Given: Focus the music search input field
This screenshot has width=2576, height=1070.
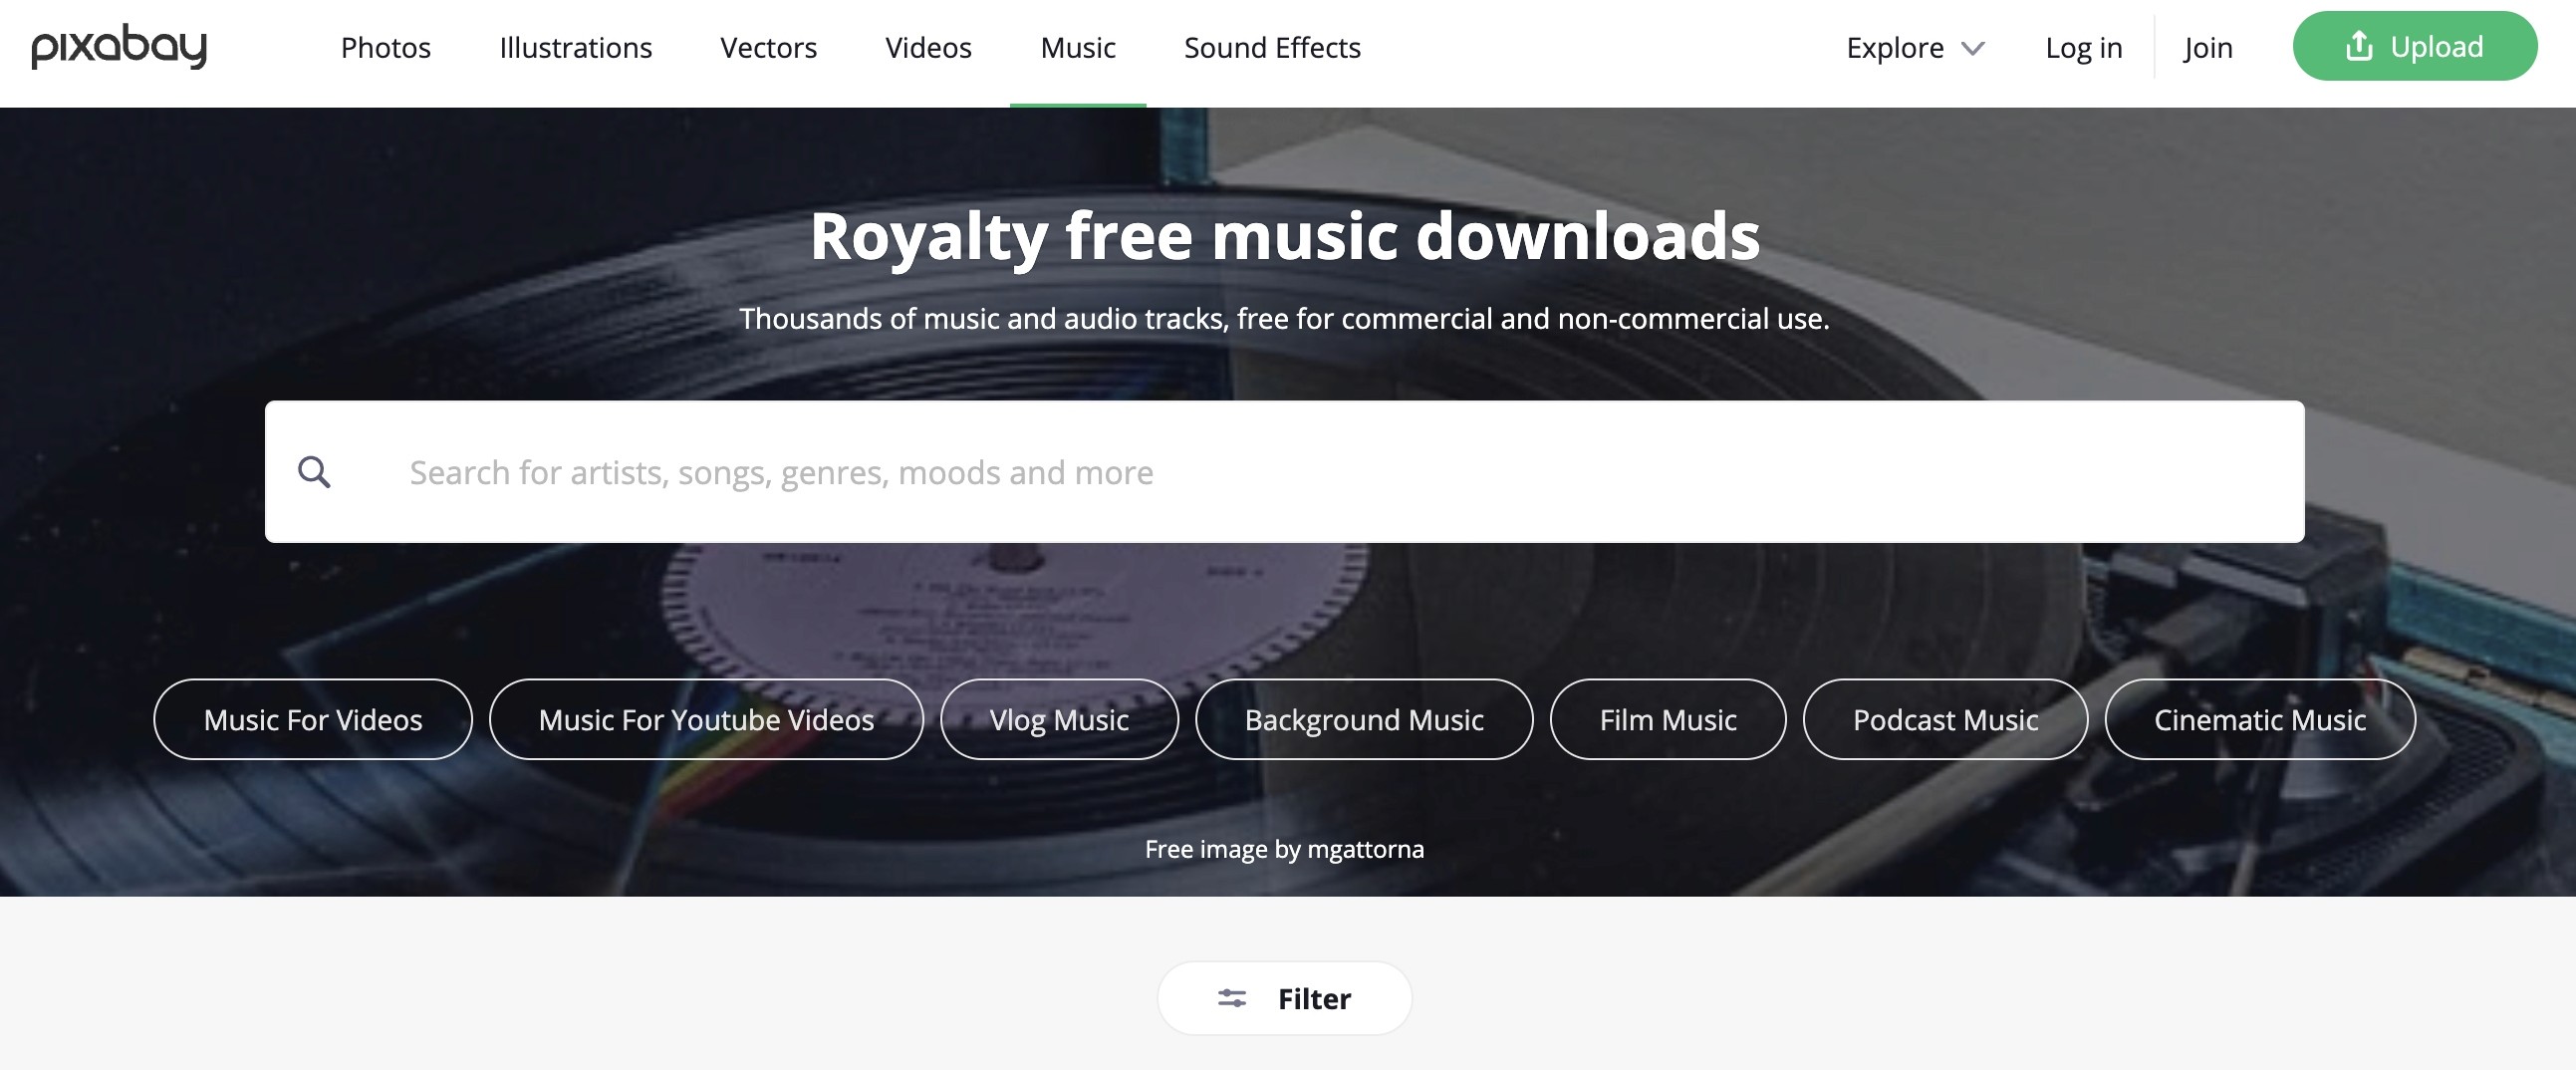Looking at the screenshot, I should [1284, 472].
